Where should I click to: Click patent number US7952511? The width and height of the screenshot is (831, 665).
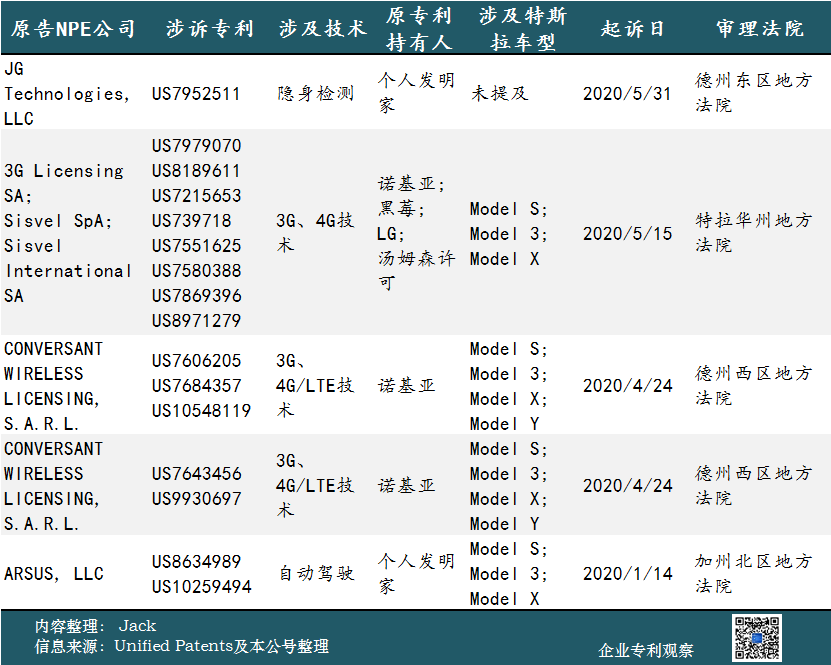[196, 94]
